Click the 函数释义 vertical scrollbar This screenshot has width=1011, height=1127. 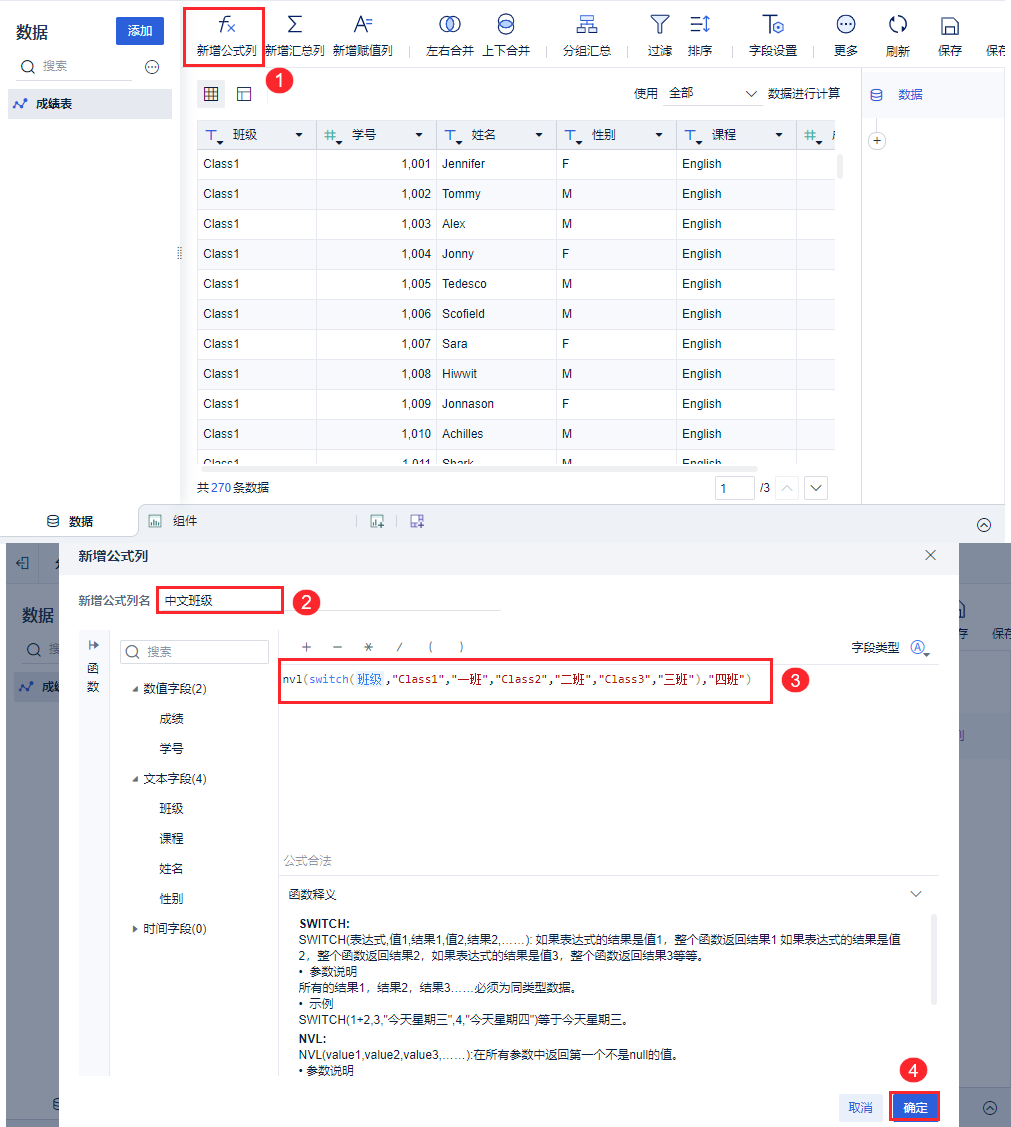point(934,959)
